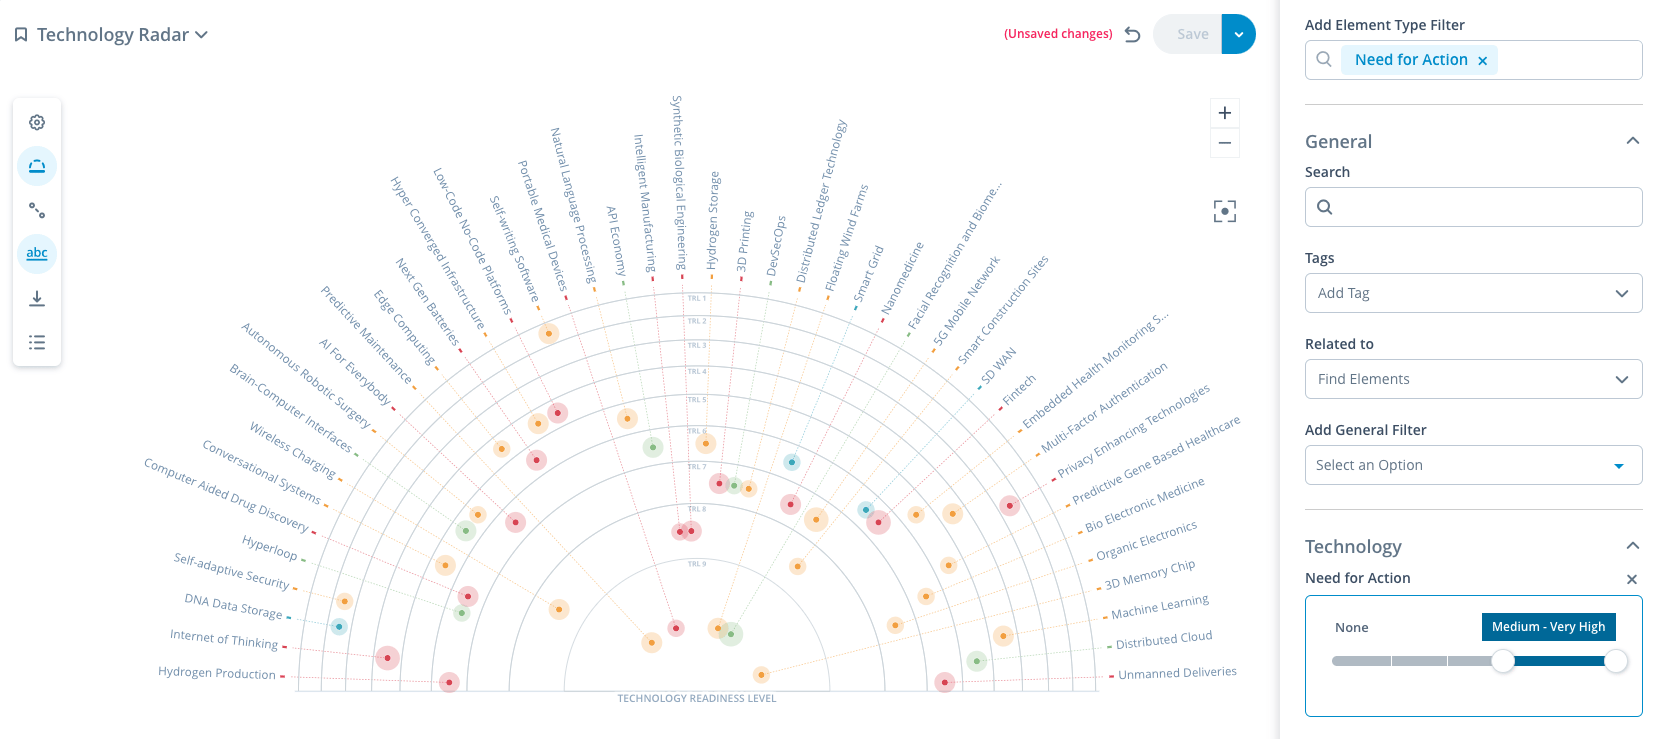Click the SD WAN label
This screenshot has height=739, width=1661.
[x=998, y=366]
